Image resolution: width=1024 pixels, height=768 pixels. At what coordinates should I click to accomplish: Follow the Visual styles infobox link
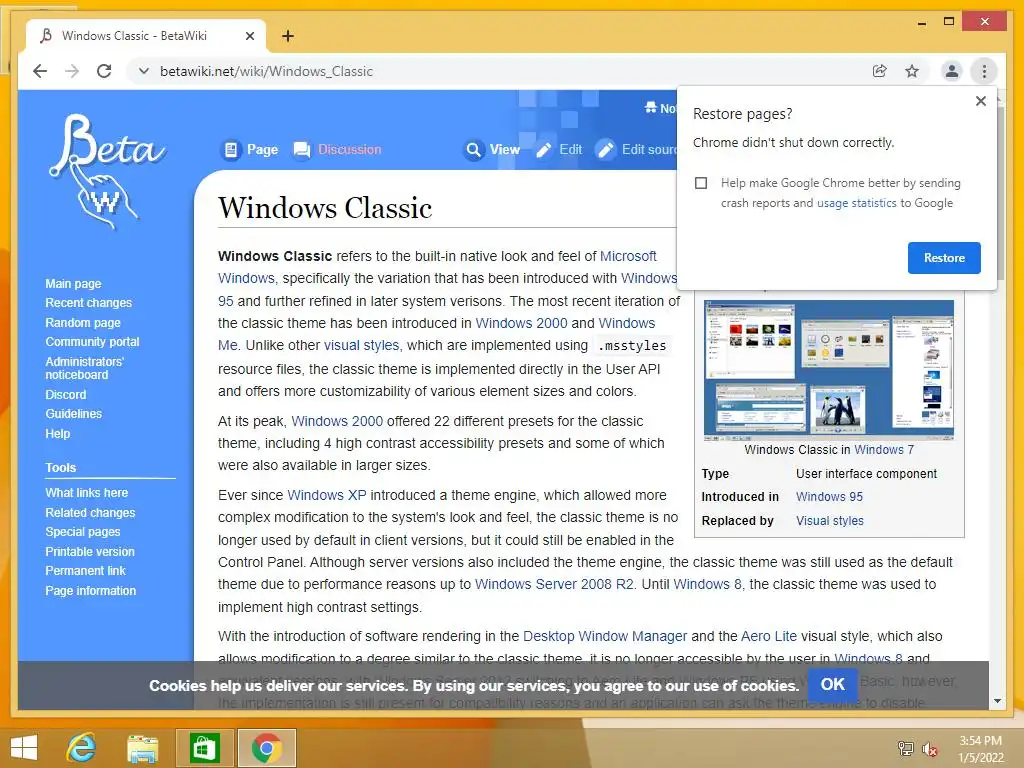(x=829, y=520)
